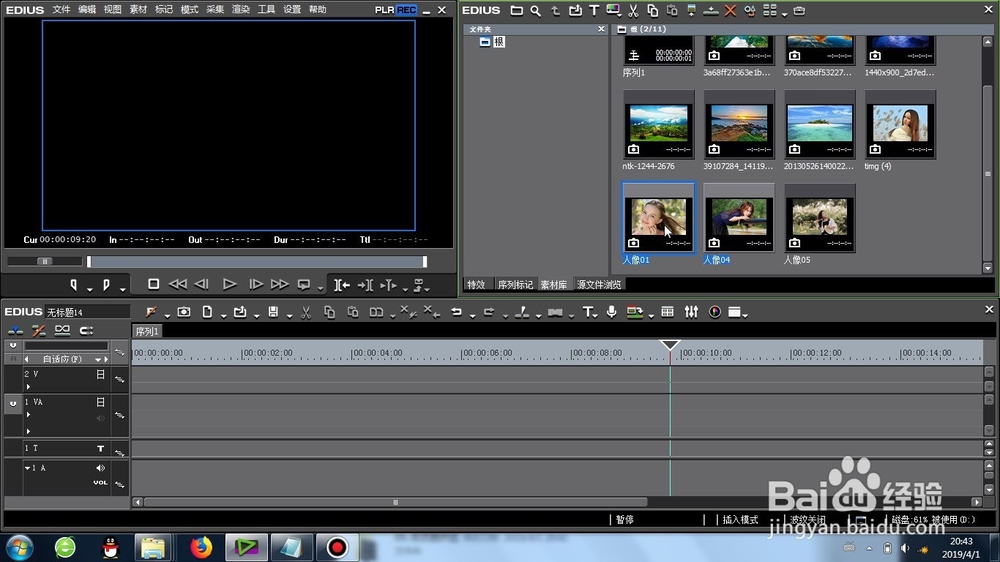Collapse 1 A audio track triangle
Viewport: 1000px width, 562px height.
(27, 468)
